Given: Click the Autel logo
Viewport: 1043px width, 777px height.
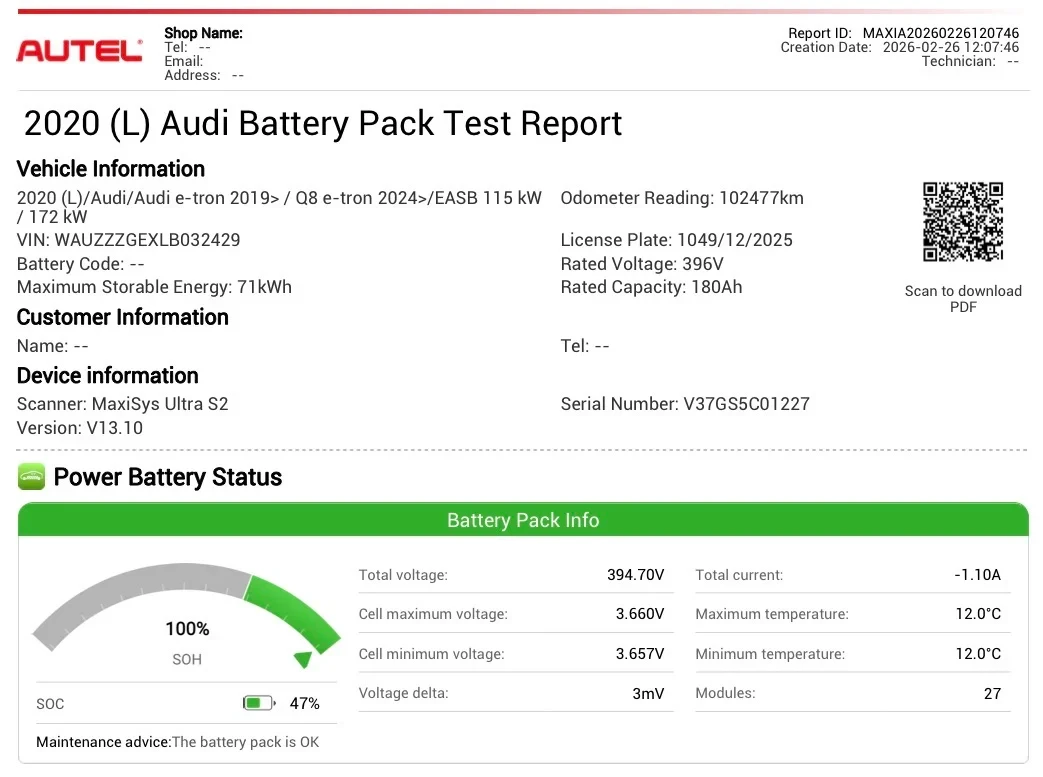Looking at the screenshot, I should coord(79,51).
